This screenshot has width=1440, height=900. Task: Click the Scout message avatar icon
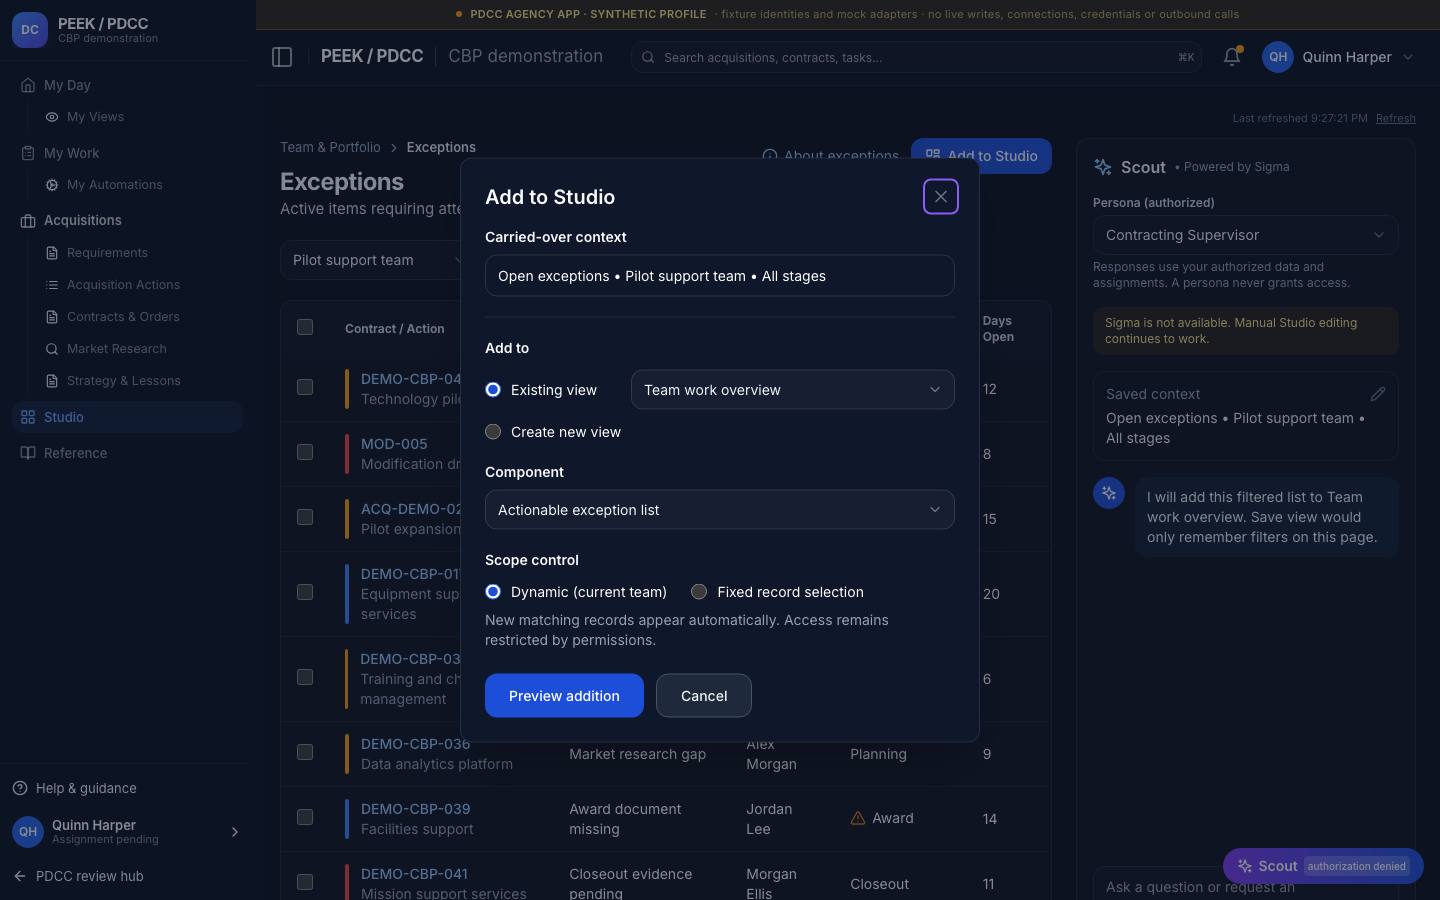(1109, 493)
